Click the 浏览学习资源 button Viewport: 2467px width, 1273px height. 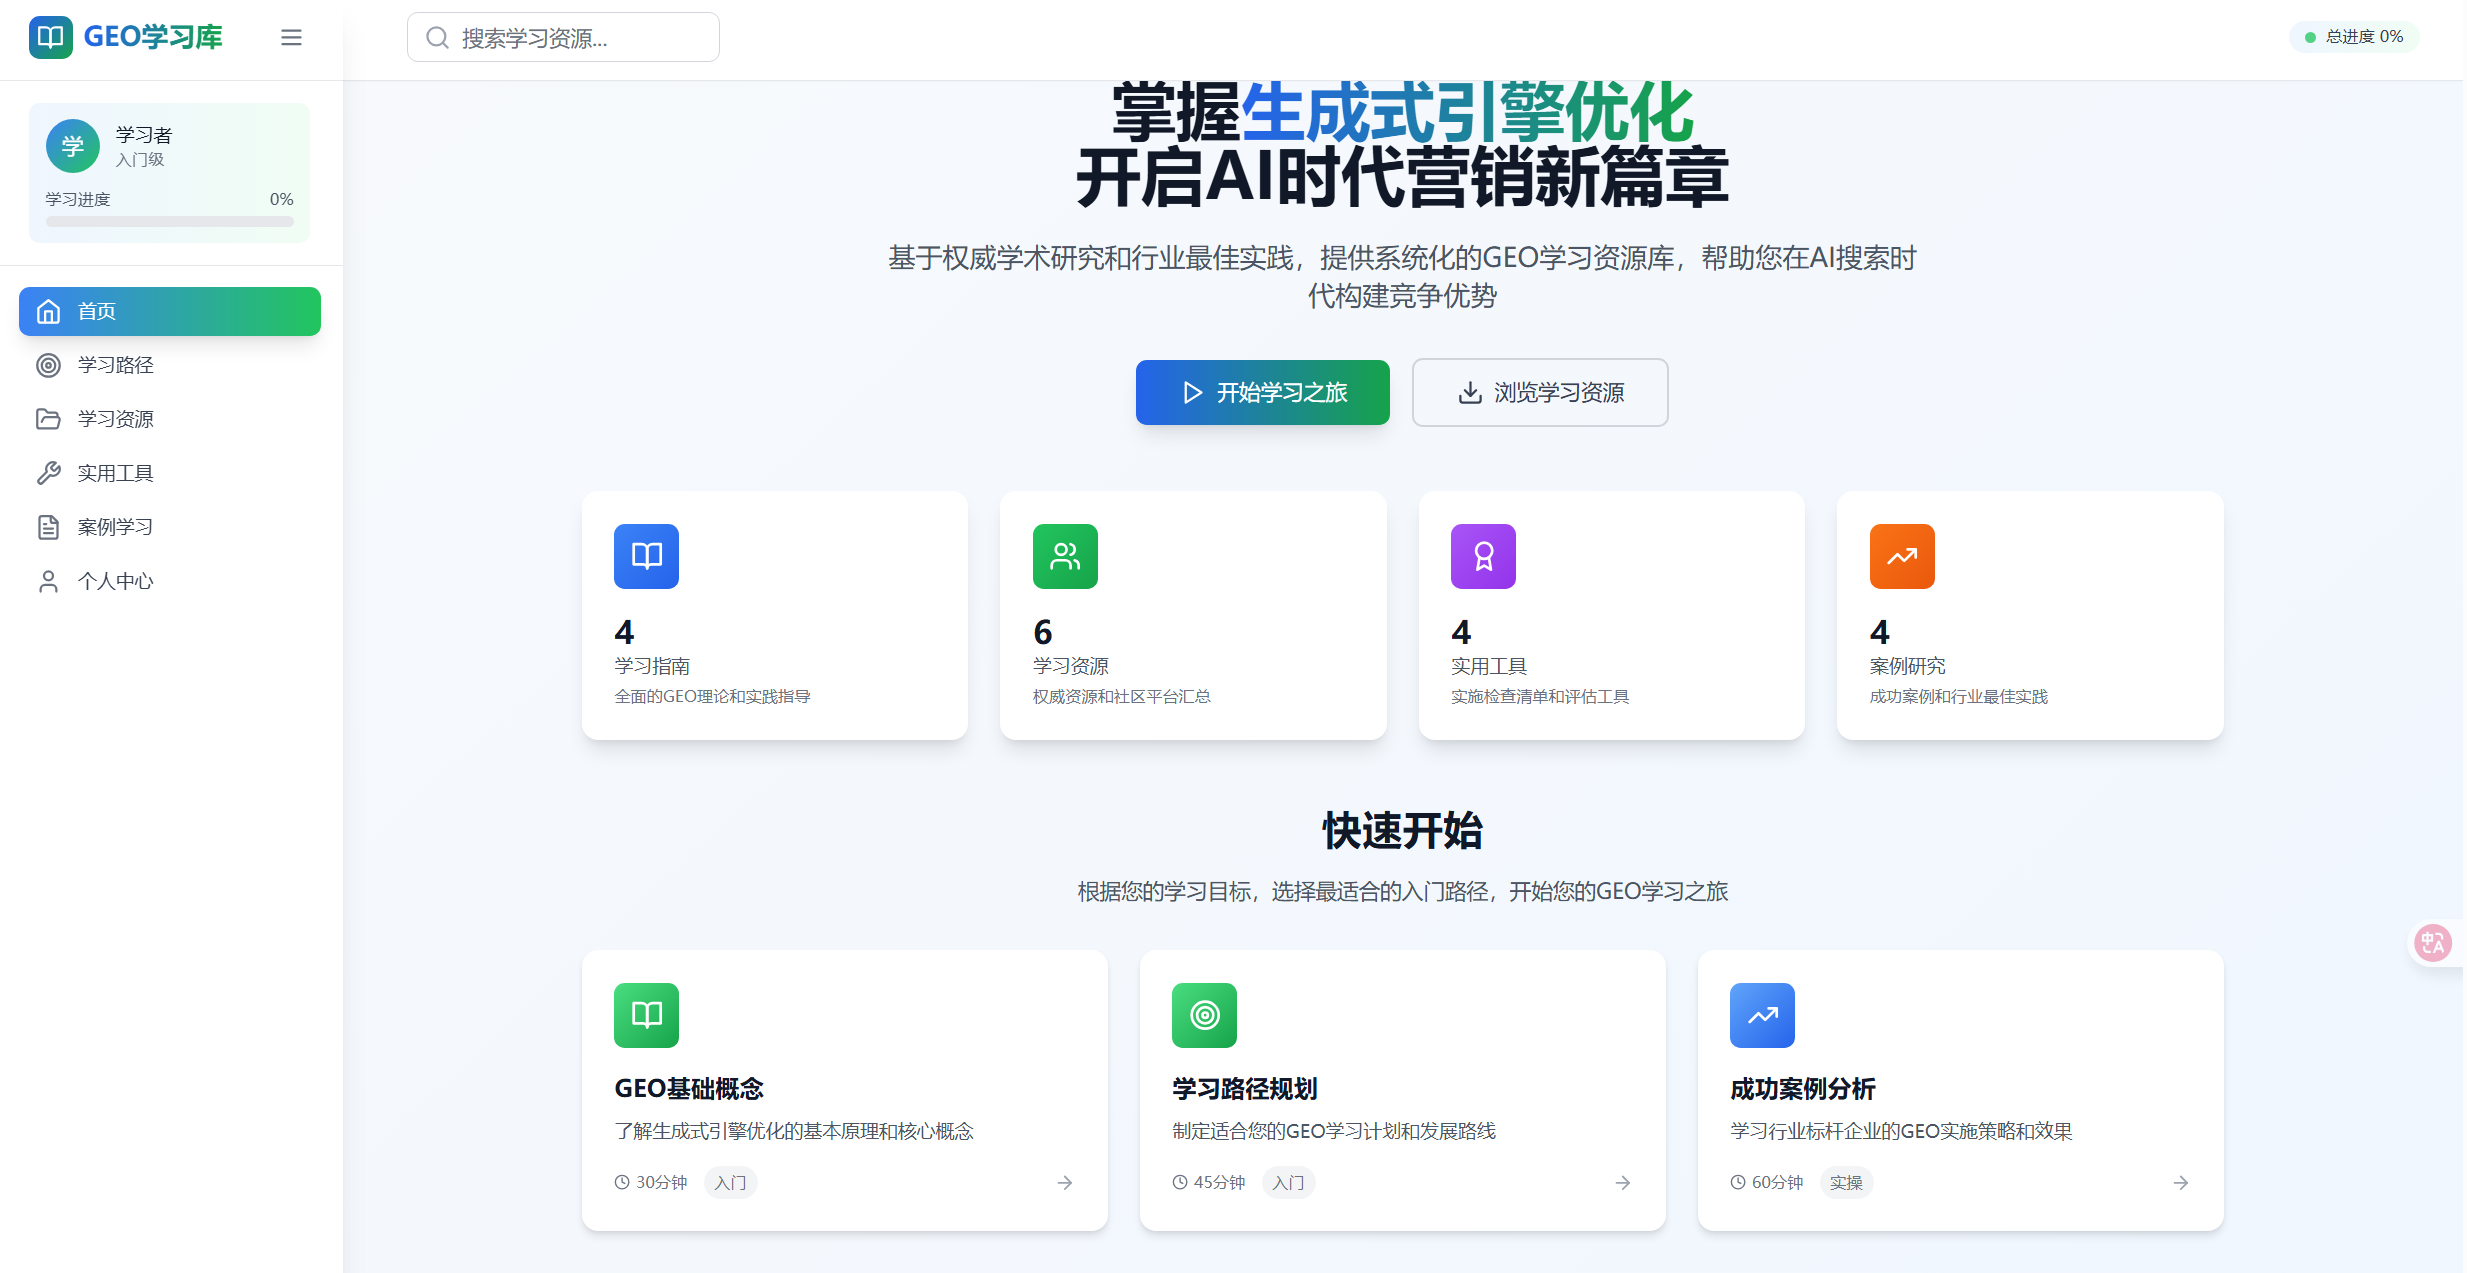[1539, 392]
